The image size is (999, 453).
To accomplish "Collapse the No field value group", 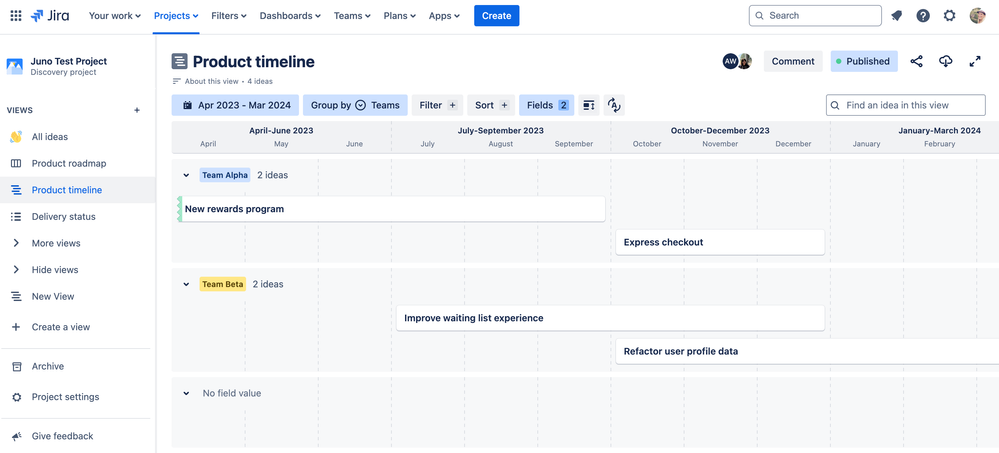I will click(x=186, y=394).
